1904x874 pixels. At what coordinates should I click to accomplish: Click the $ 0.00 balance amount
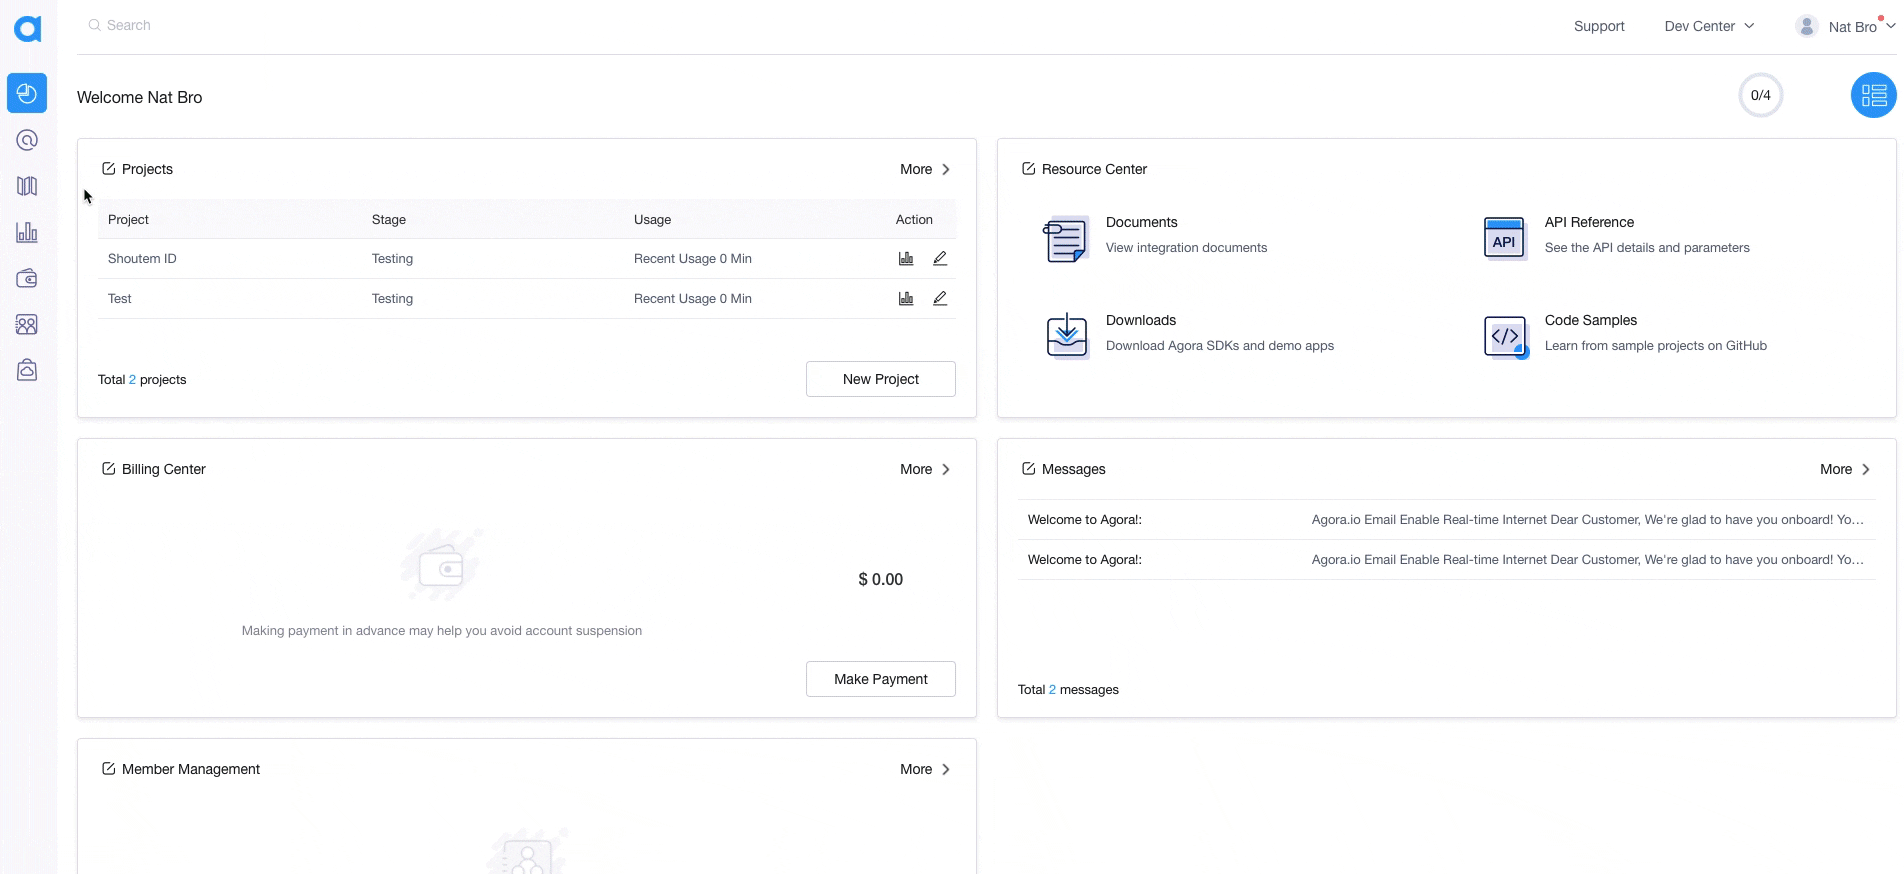click(x=881, y=579)
